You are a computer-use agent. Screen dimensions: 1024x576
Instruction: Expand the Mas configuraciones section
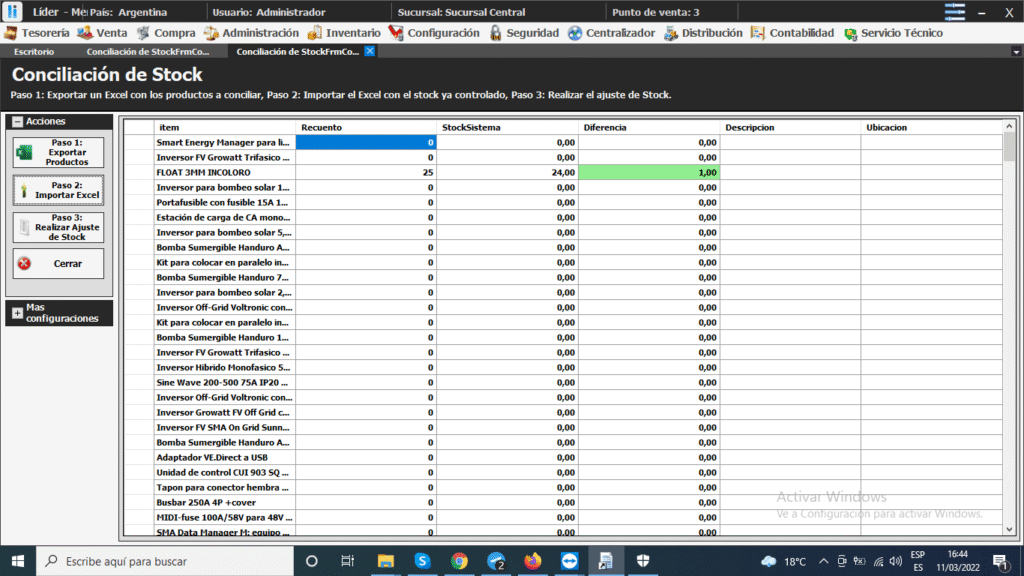click(x=17, y=313)
